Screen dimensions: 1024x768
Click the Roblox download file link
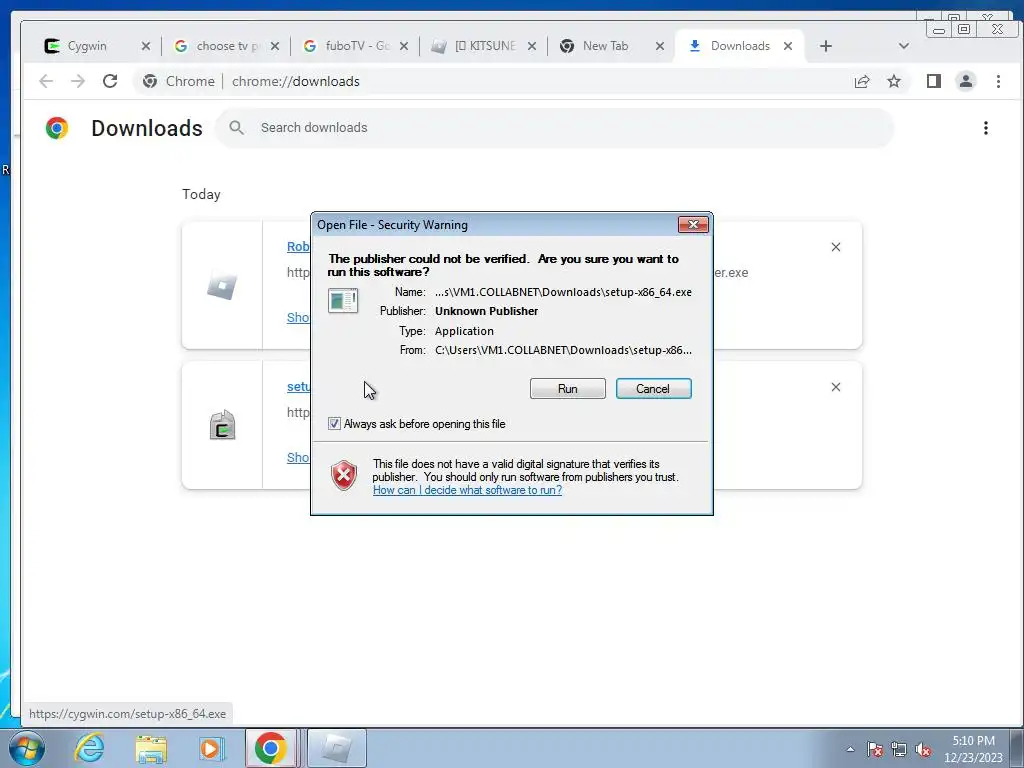pyautogui.click(x=298, y=246)
